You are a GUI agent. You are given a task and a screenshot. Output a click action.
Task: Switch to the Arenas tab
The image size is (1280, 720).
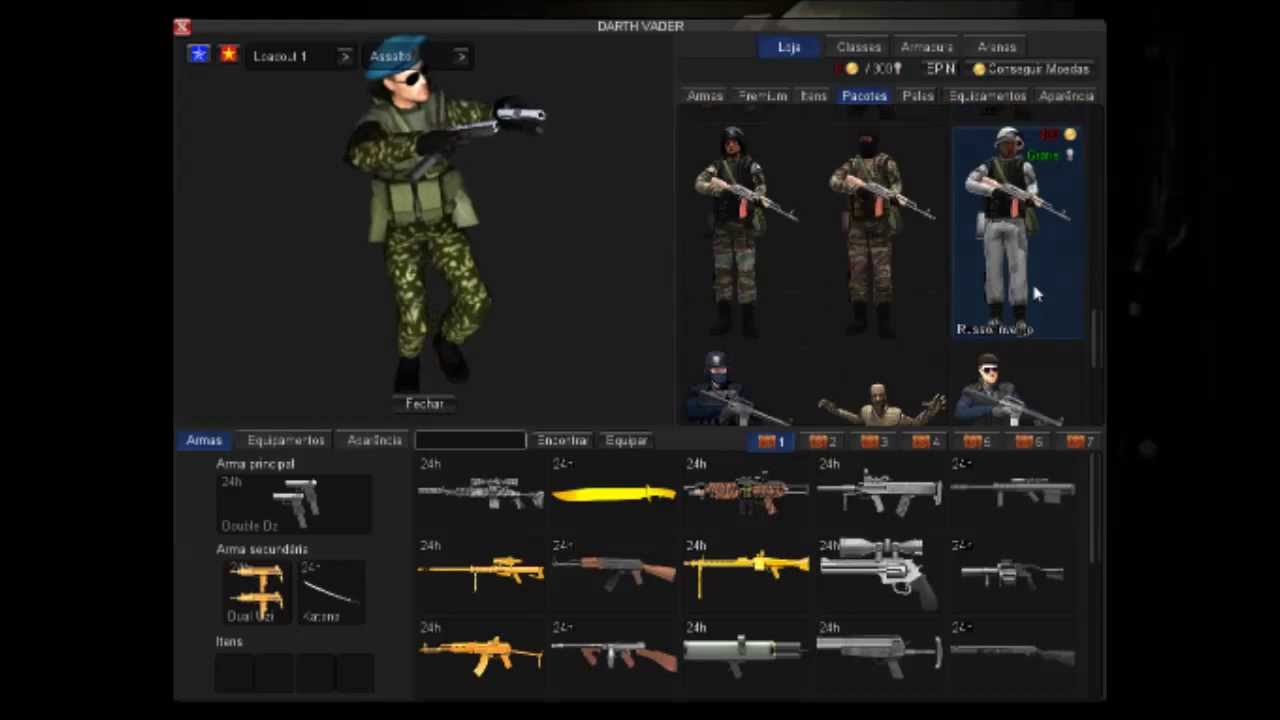click(997, 47)
